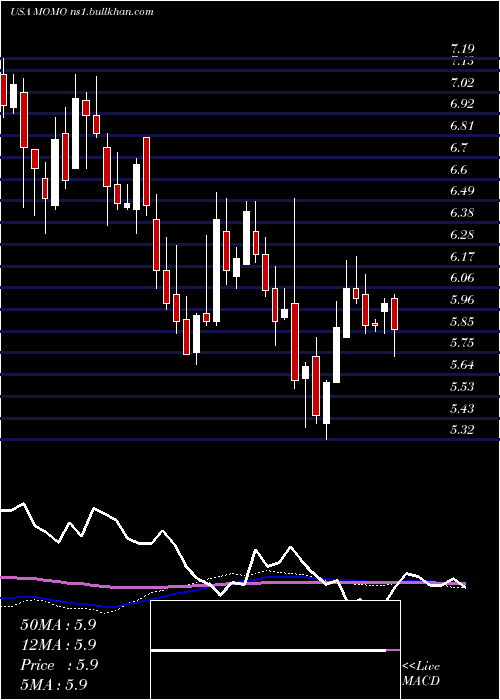The image size is (500, 700).
Task: Select the 6.38 price axis label
Action: pos(463,213)
